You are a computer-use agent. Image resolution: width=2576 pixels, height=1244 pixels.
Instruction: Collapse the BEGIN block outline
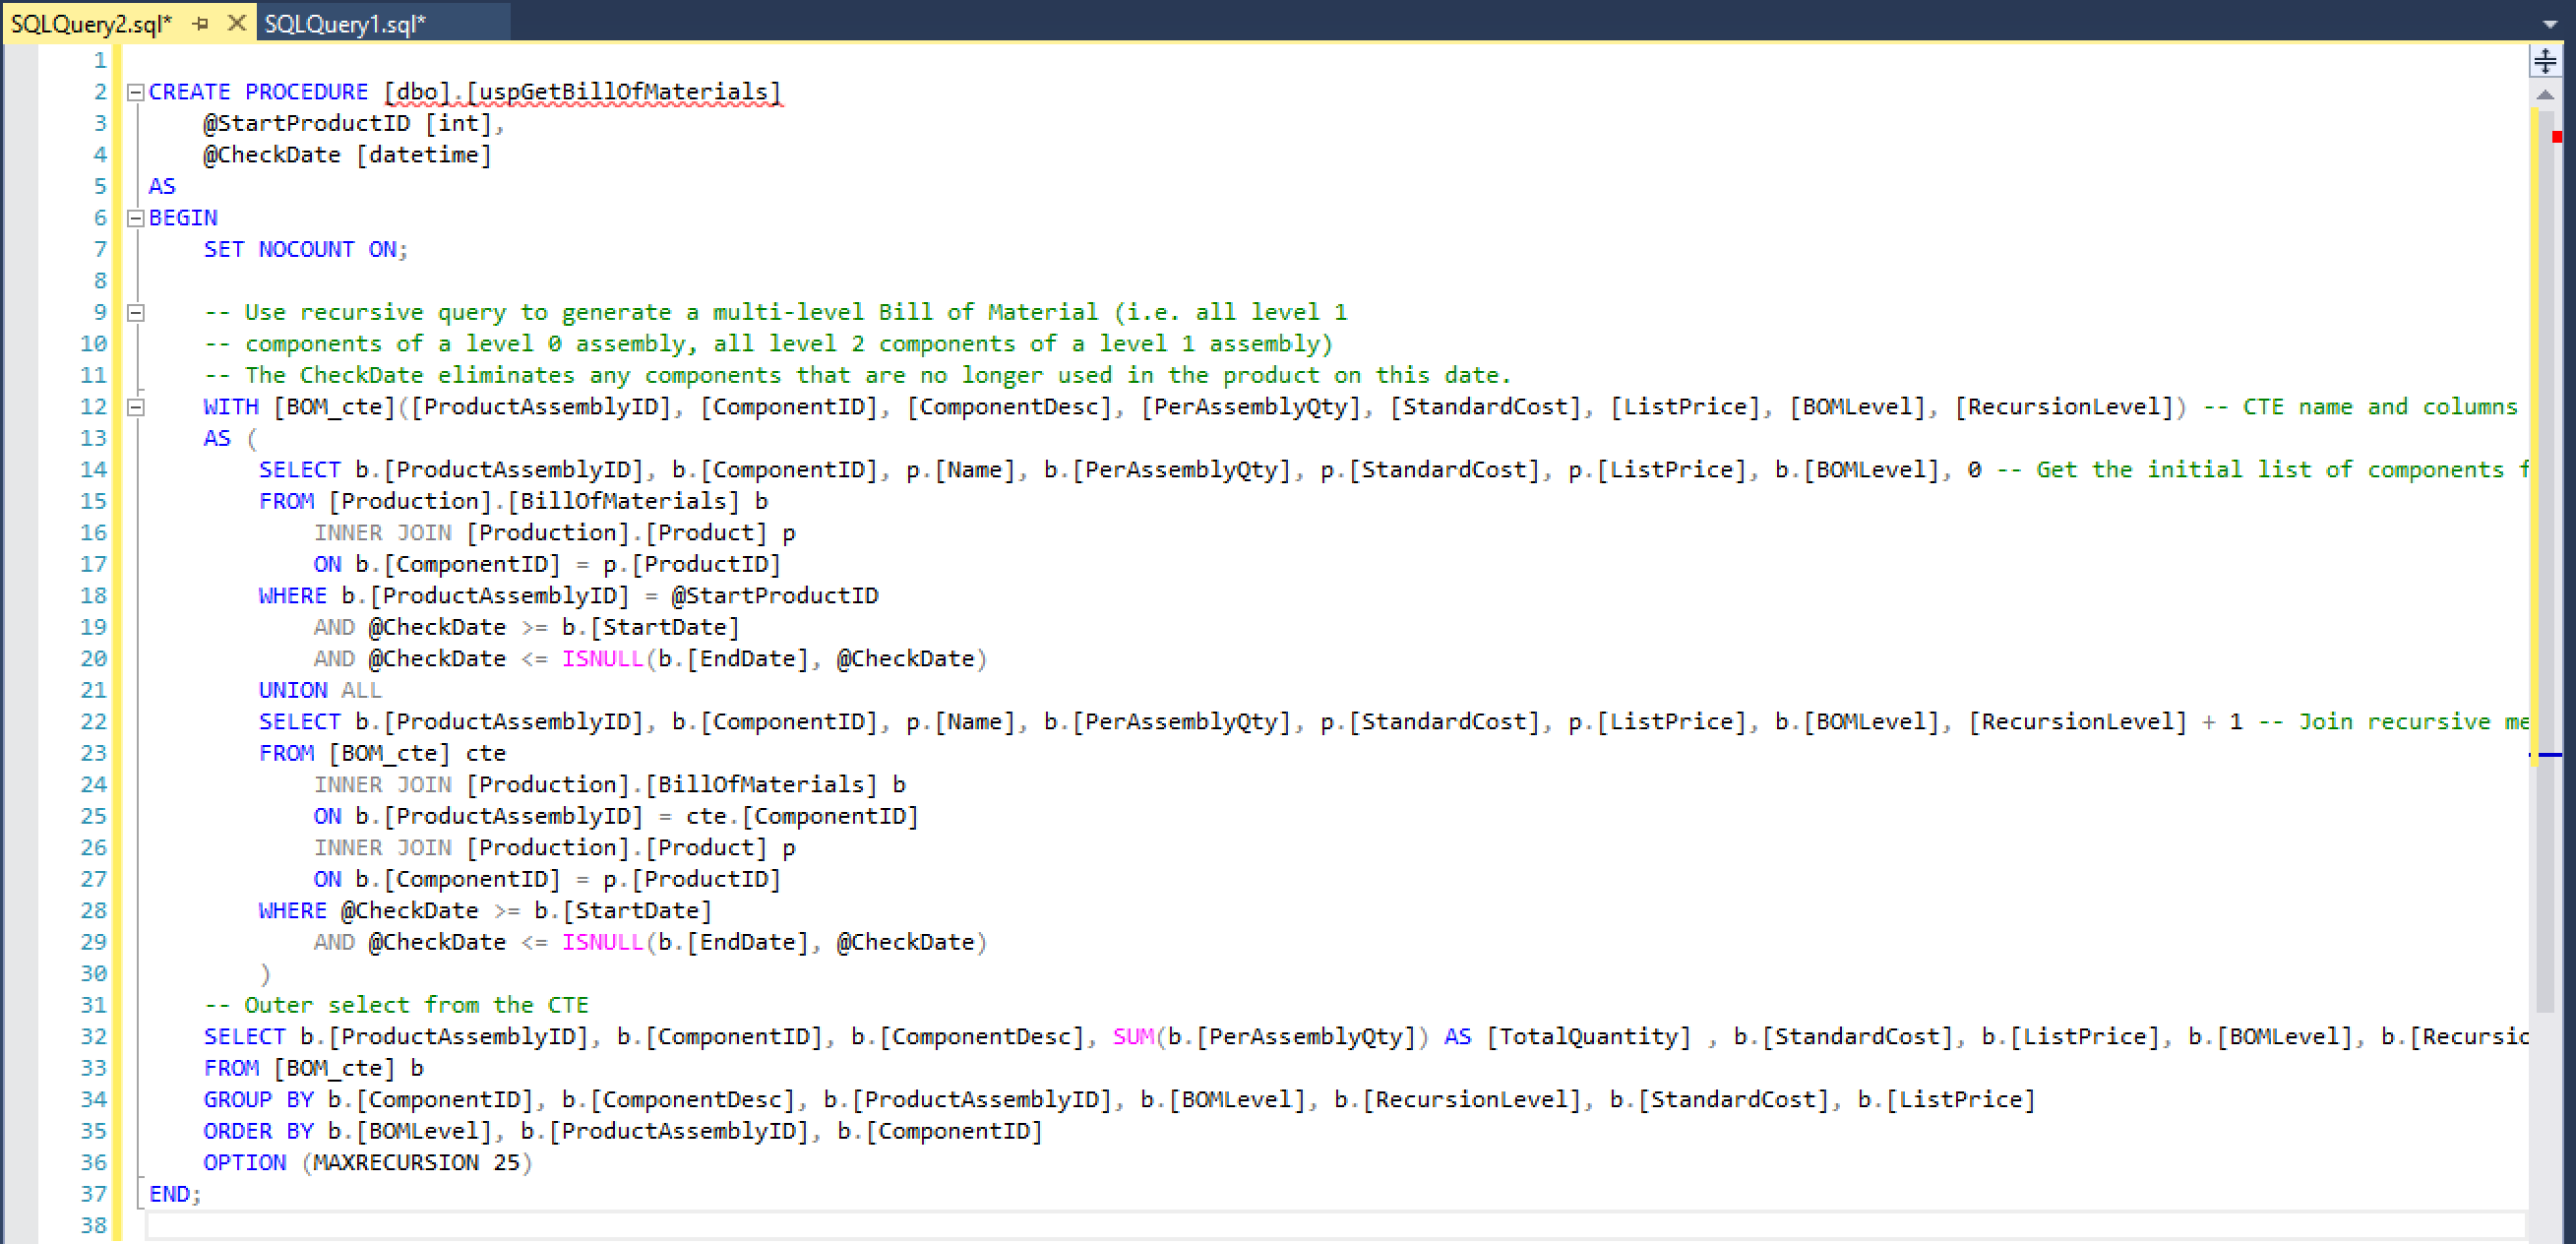click(x=136, y=218)
